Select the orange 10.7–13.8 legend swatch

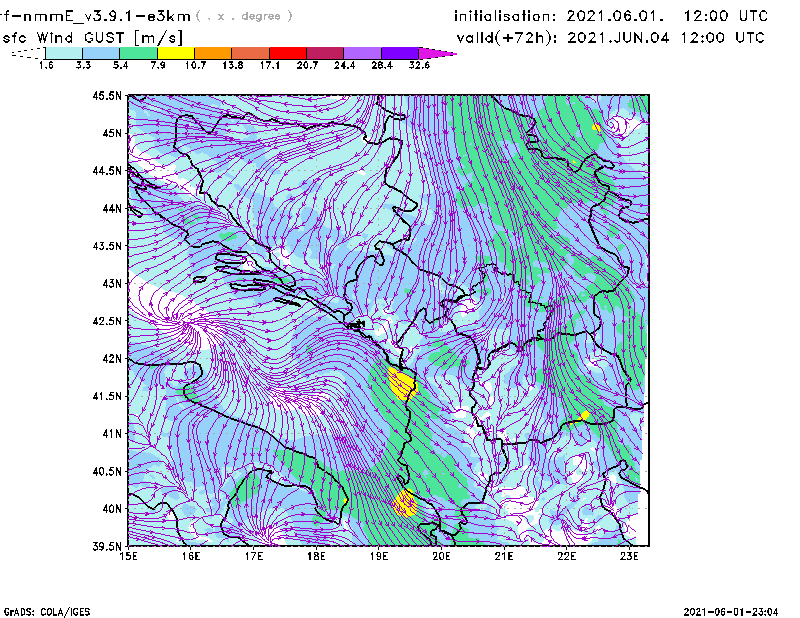pyautogui.click(x=213, y=53)
